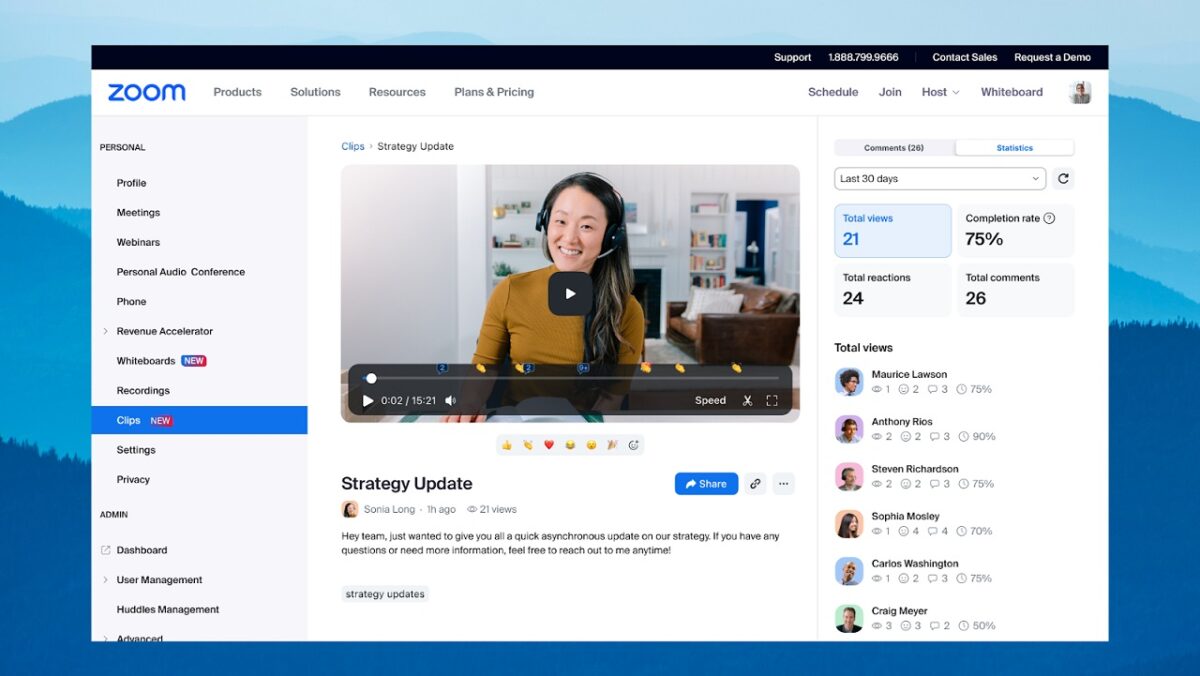This screenshot has height=676, width=1200.
Task: Play the Strategy Update video
Action: click(x=570, y=294)
